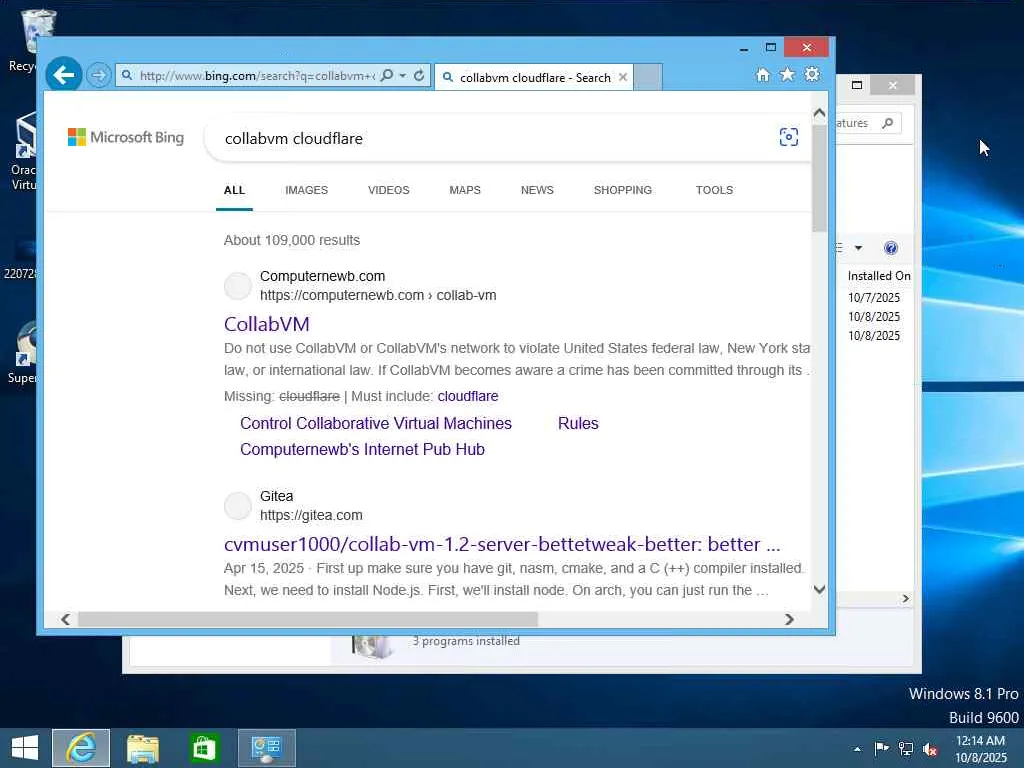
Task: Select the 10/7/2025 installed date row
Action: pyautogui.click(x=874, y=298)
